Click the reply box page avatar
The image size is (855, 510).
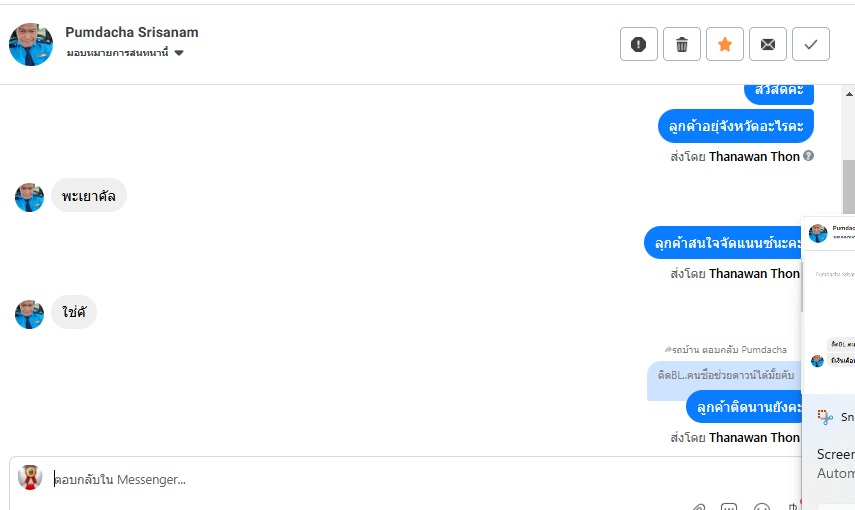[30, 477]
